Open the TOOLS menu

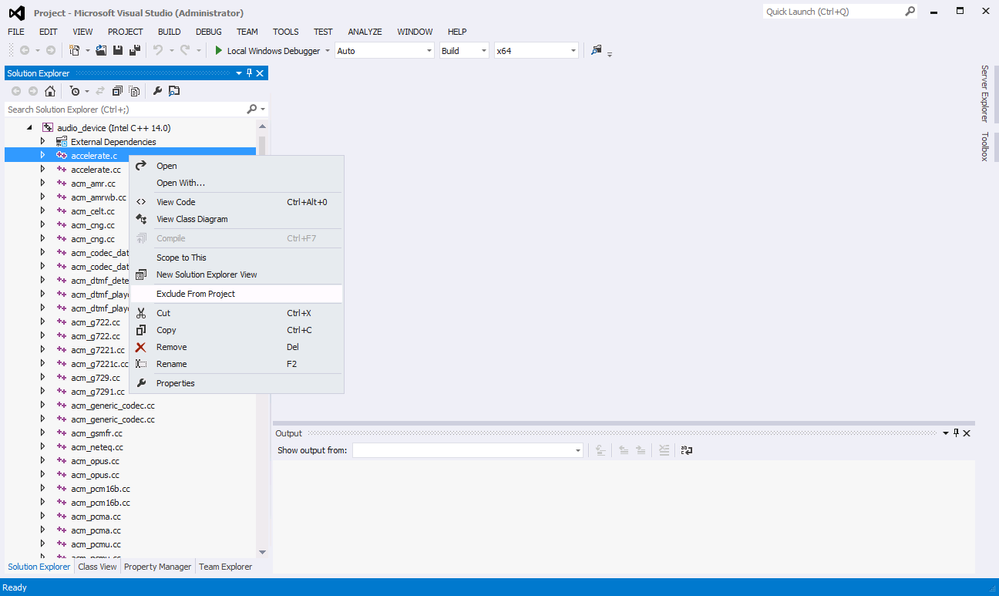coord(285,31)
